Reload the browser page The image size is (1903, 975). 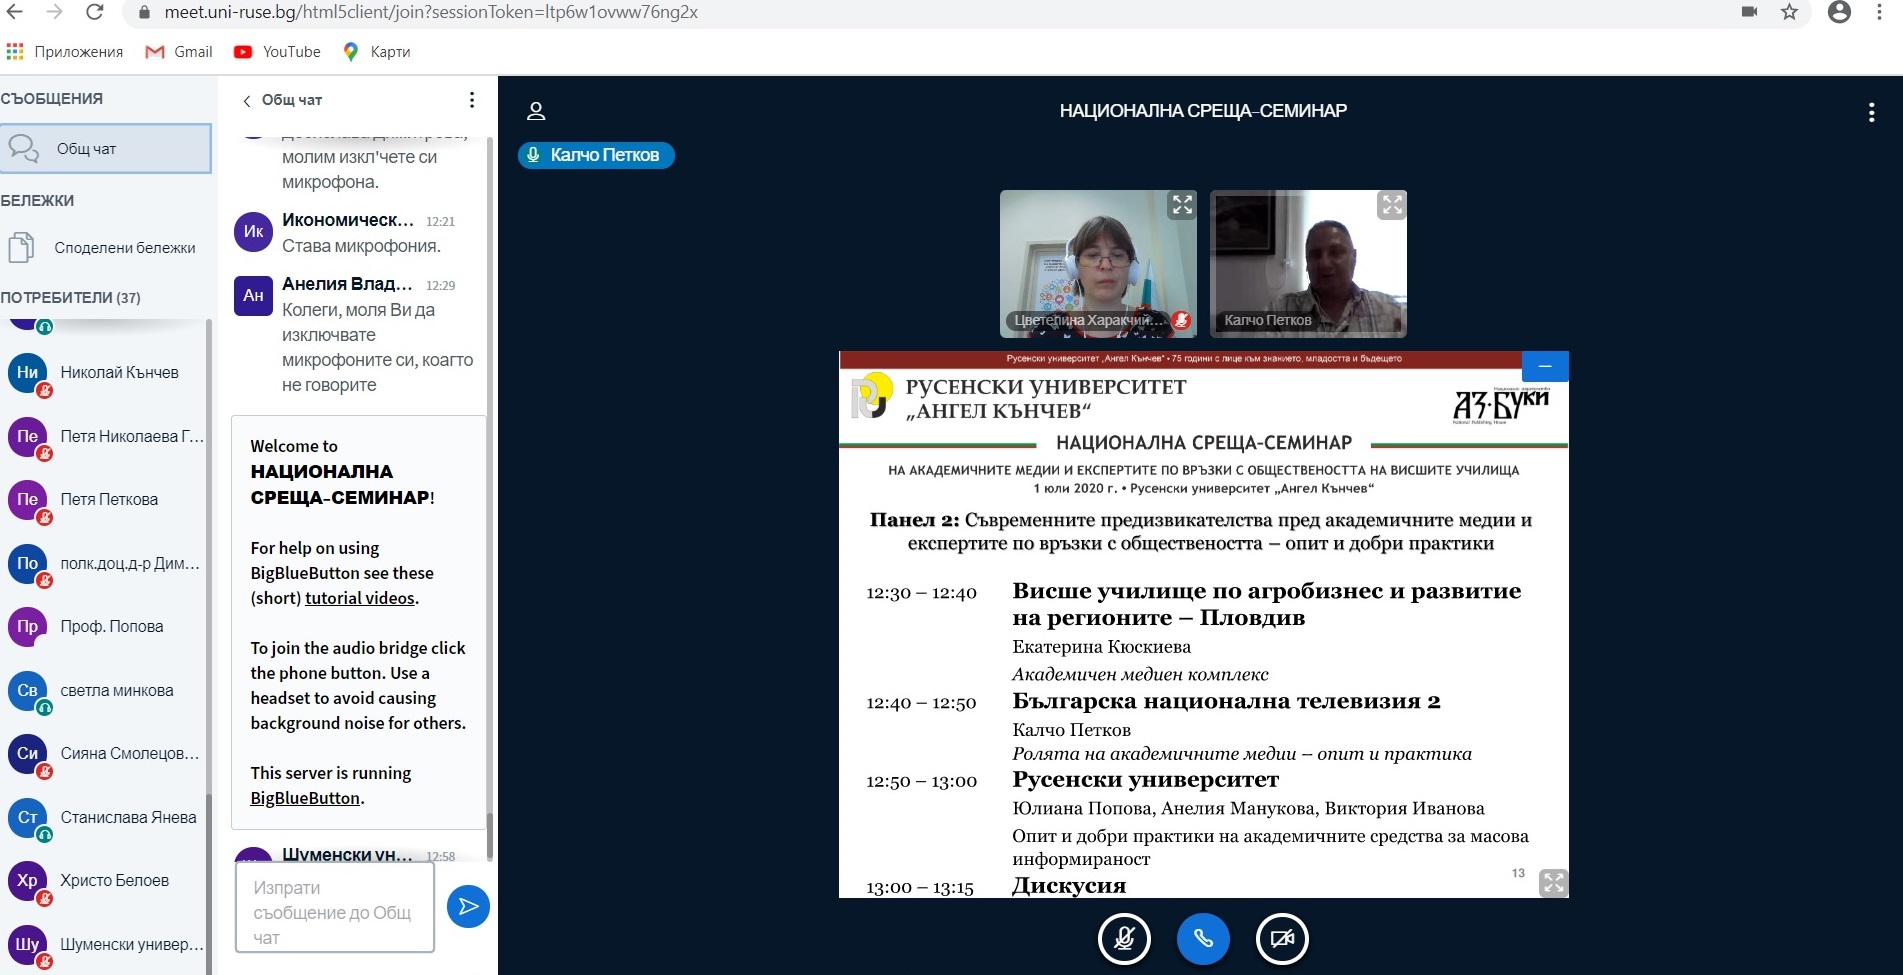point(95,12)
